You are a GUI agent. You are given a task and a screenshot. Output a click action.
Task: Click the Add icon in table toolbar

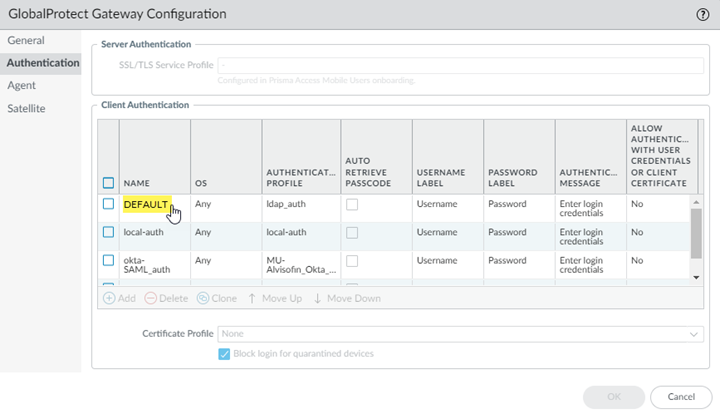tap(109, 298)
